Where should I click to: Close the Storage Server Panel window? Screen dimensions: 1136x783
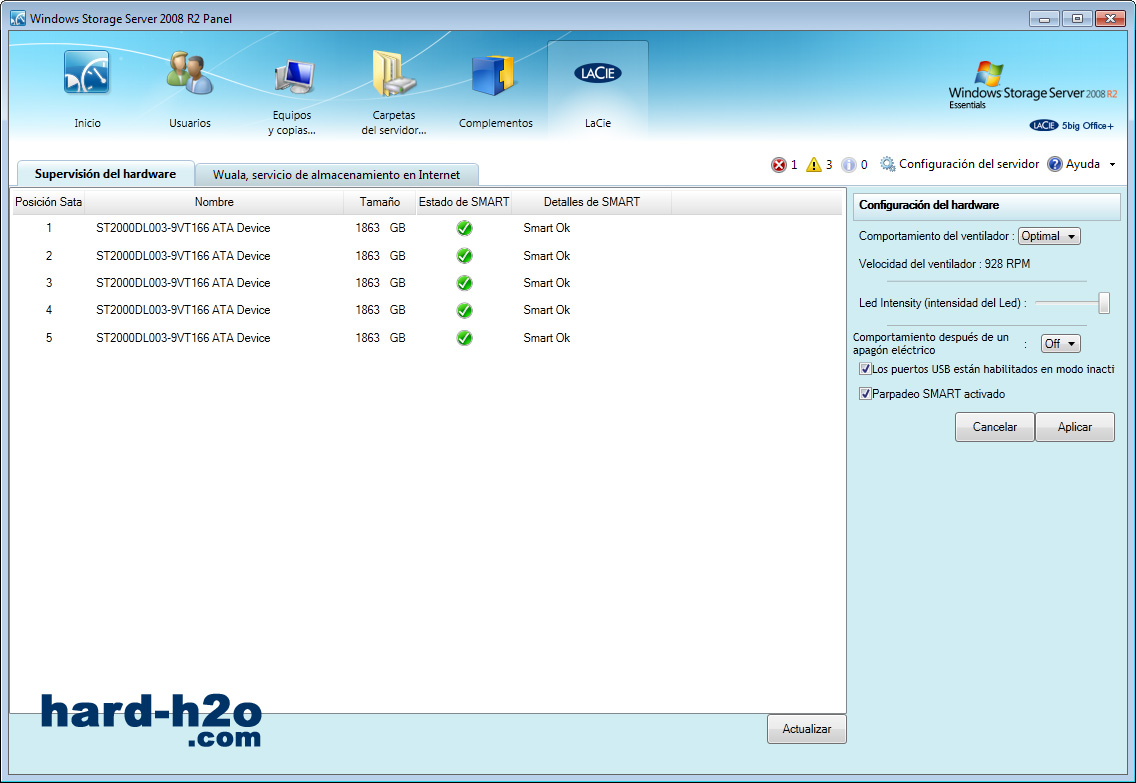pos(1110,19)
